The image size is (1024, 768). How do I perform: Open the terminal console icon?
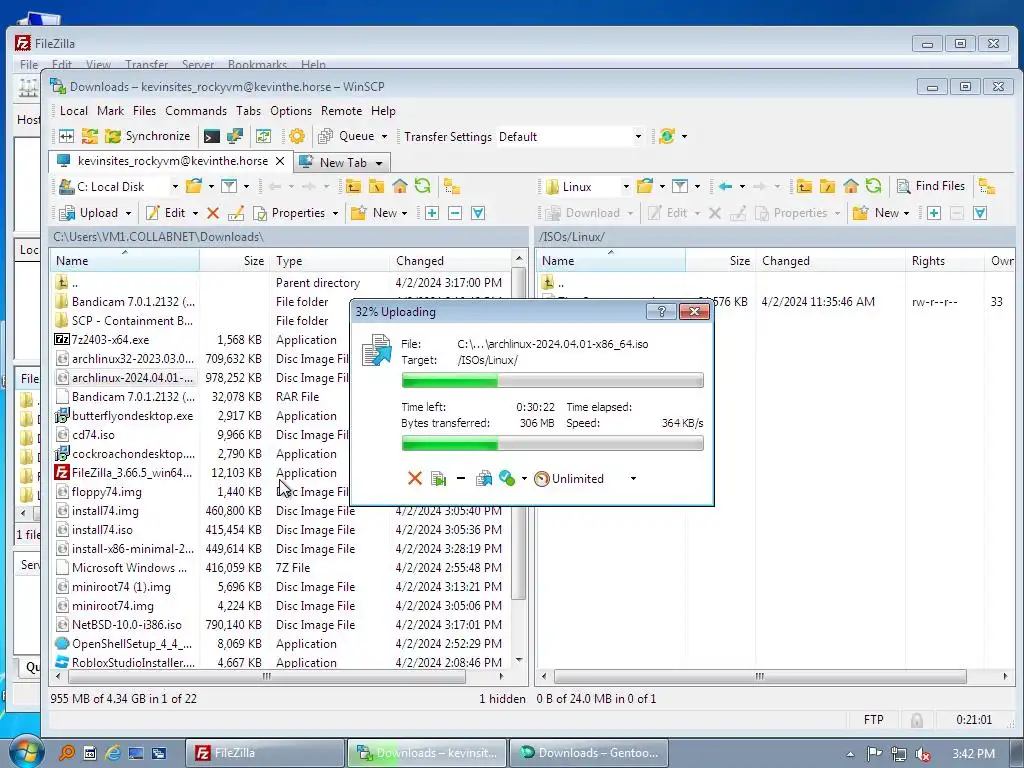(212, 136)
